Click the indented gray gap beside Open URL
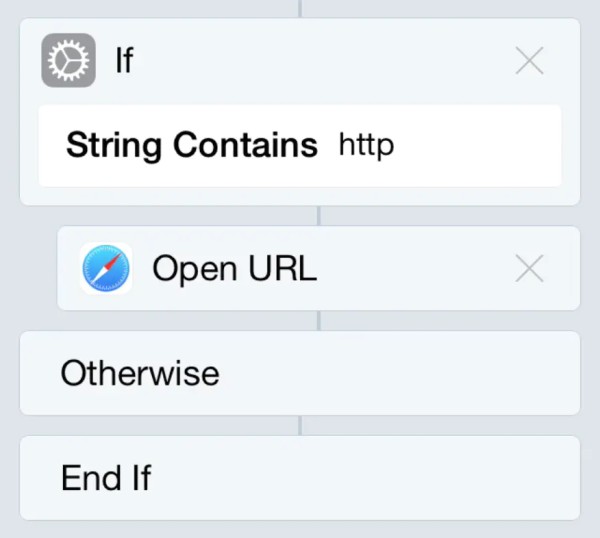Image resolution: width=600 pixels, height=538 pixels. (x=38, y=268)
